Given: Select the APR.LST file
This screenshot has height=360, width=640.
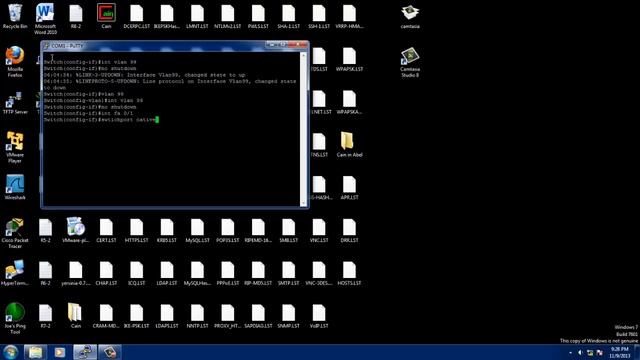Looking at the screenshot, I should click(349, 188).
